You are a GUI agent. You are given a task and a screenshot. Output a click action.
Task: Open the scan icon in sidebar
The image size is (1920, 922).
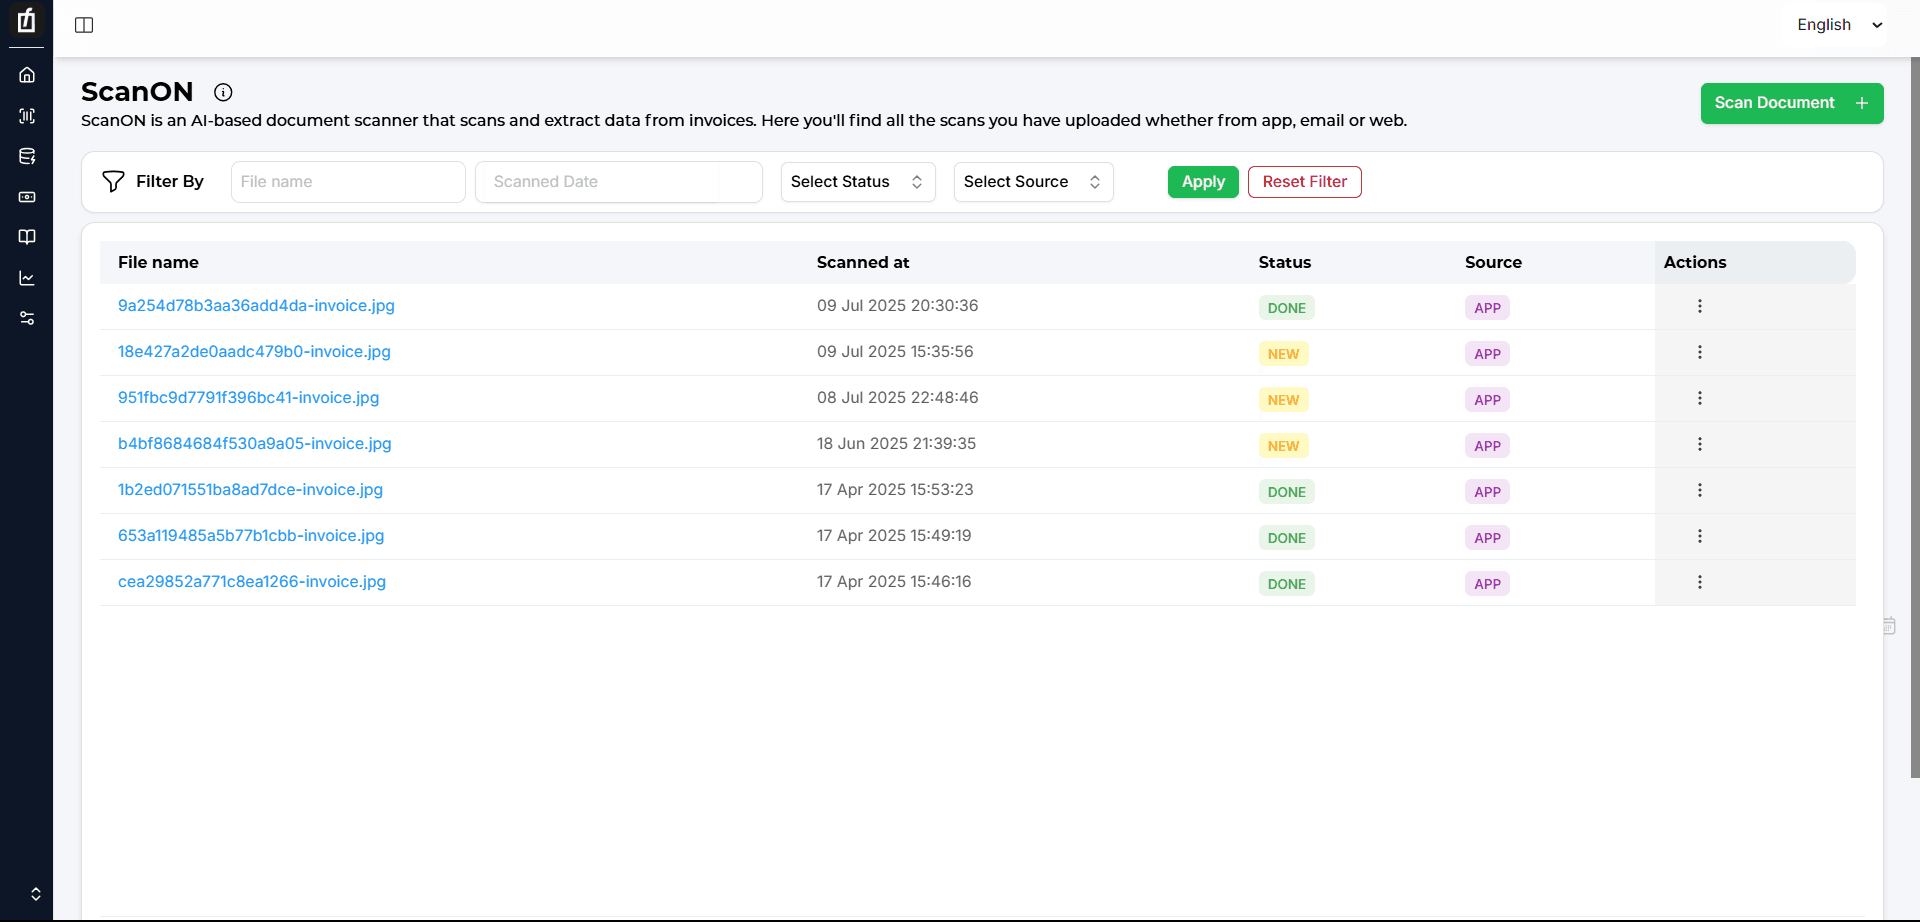pos(27,116)
